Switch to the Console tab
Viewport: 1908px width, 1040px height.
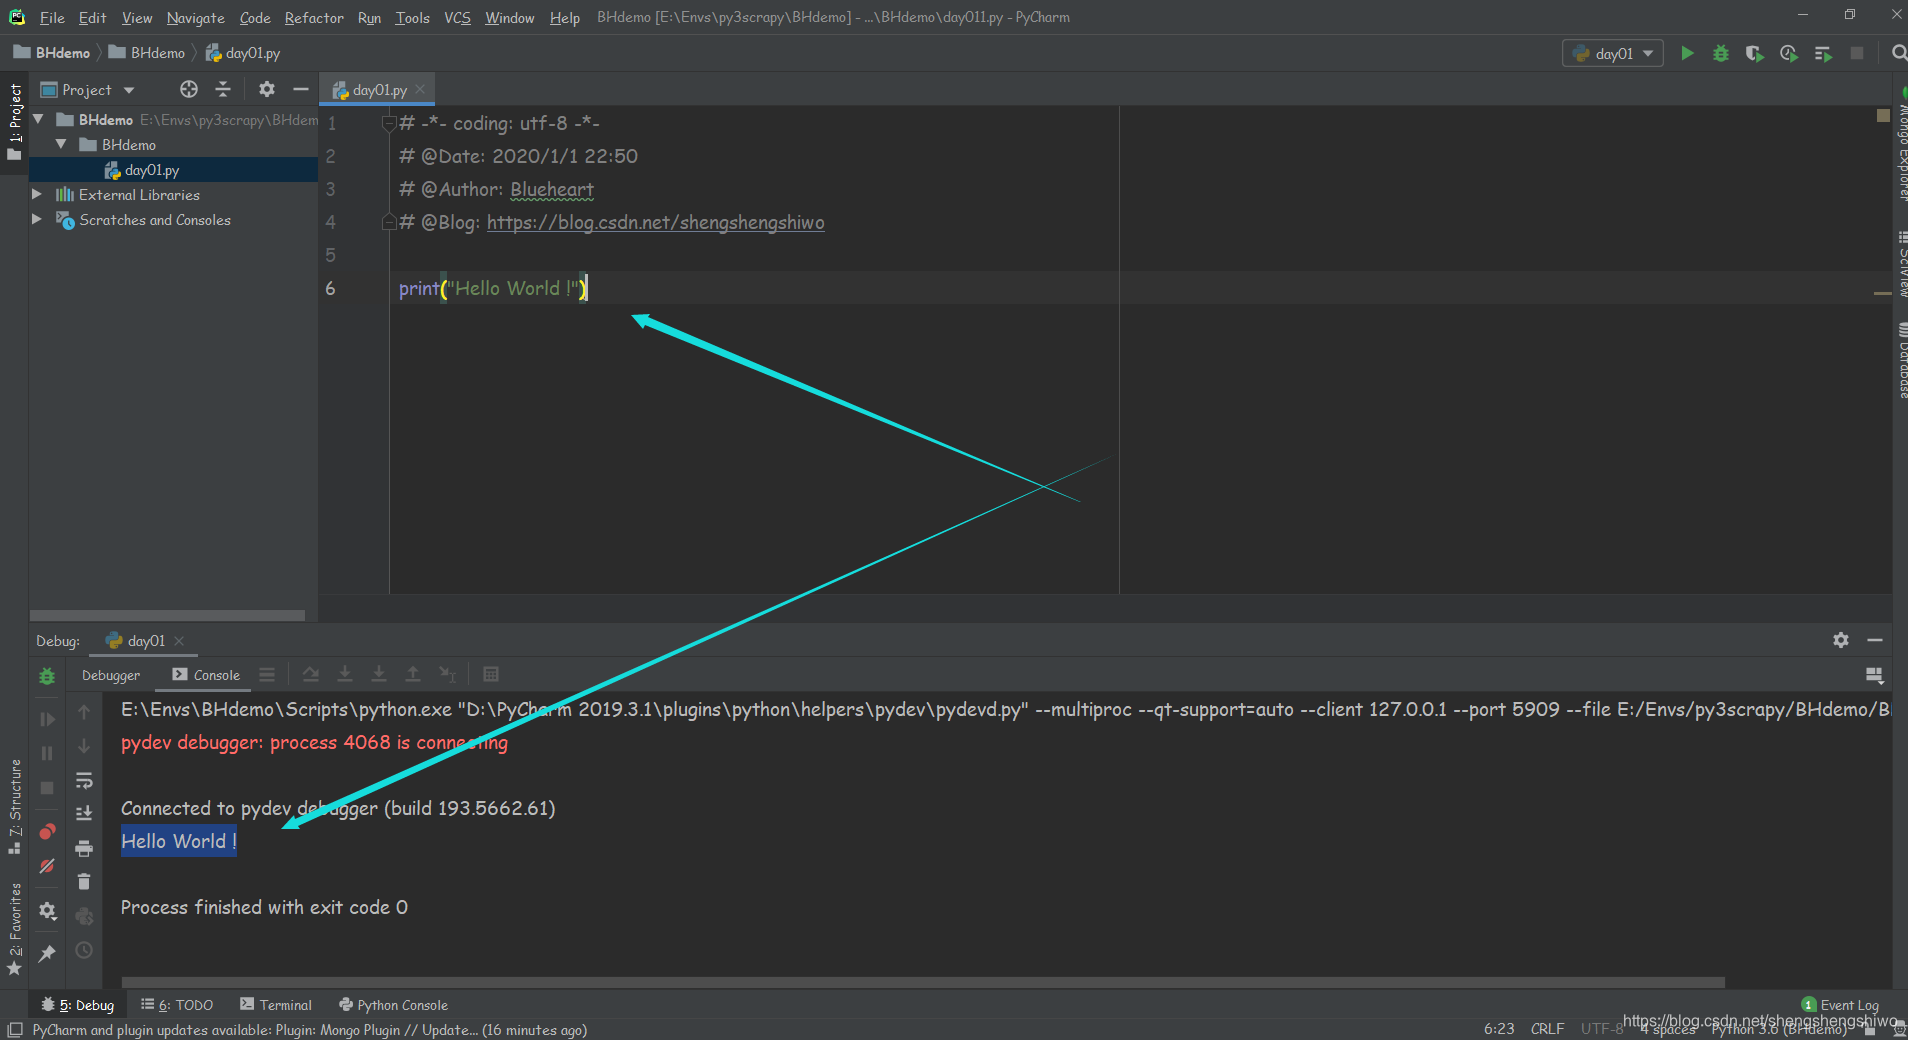coord(206,675)
